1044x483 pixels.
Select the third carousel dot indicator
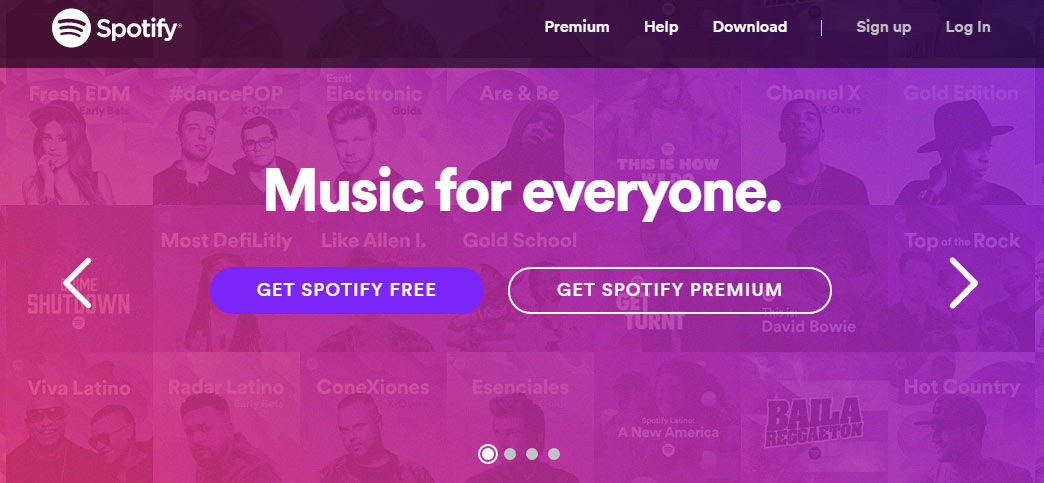[x=532, y=454]
